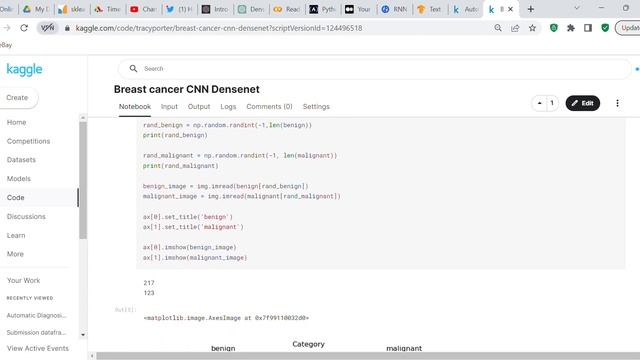Click the output value 123

pos(149,293)
